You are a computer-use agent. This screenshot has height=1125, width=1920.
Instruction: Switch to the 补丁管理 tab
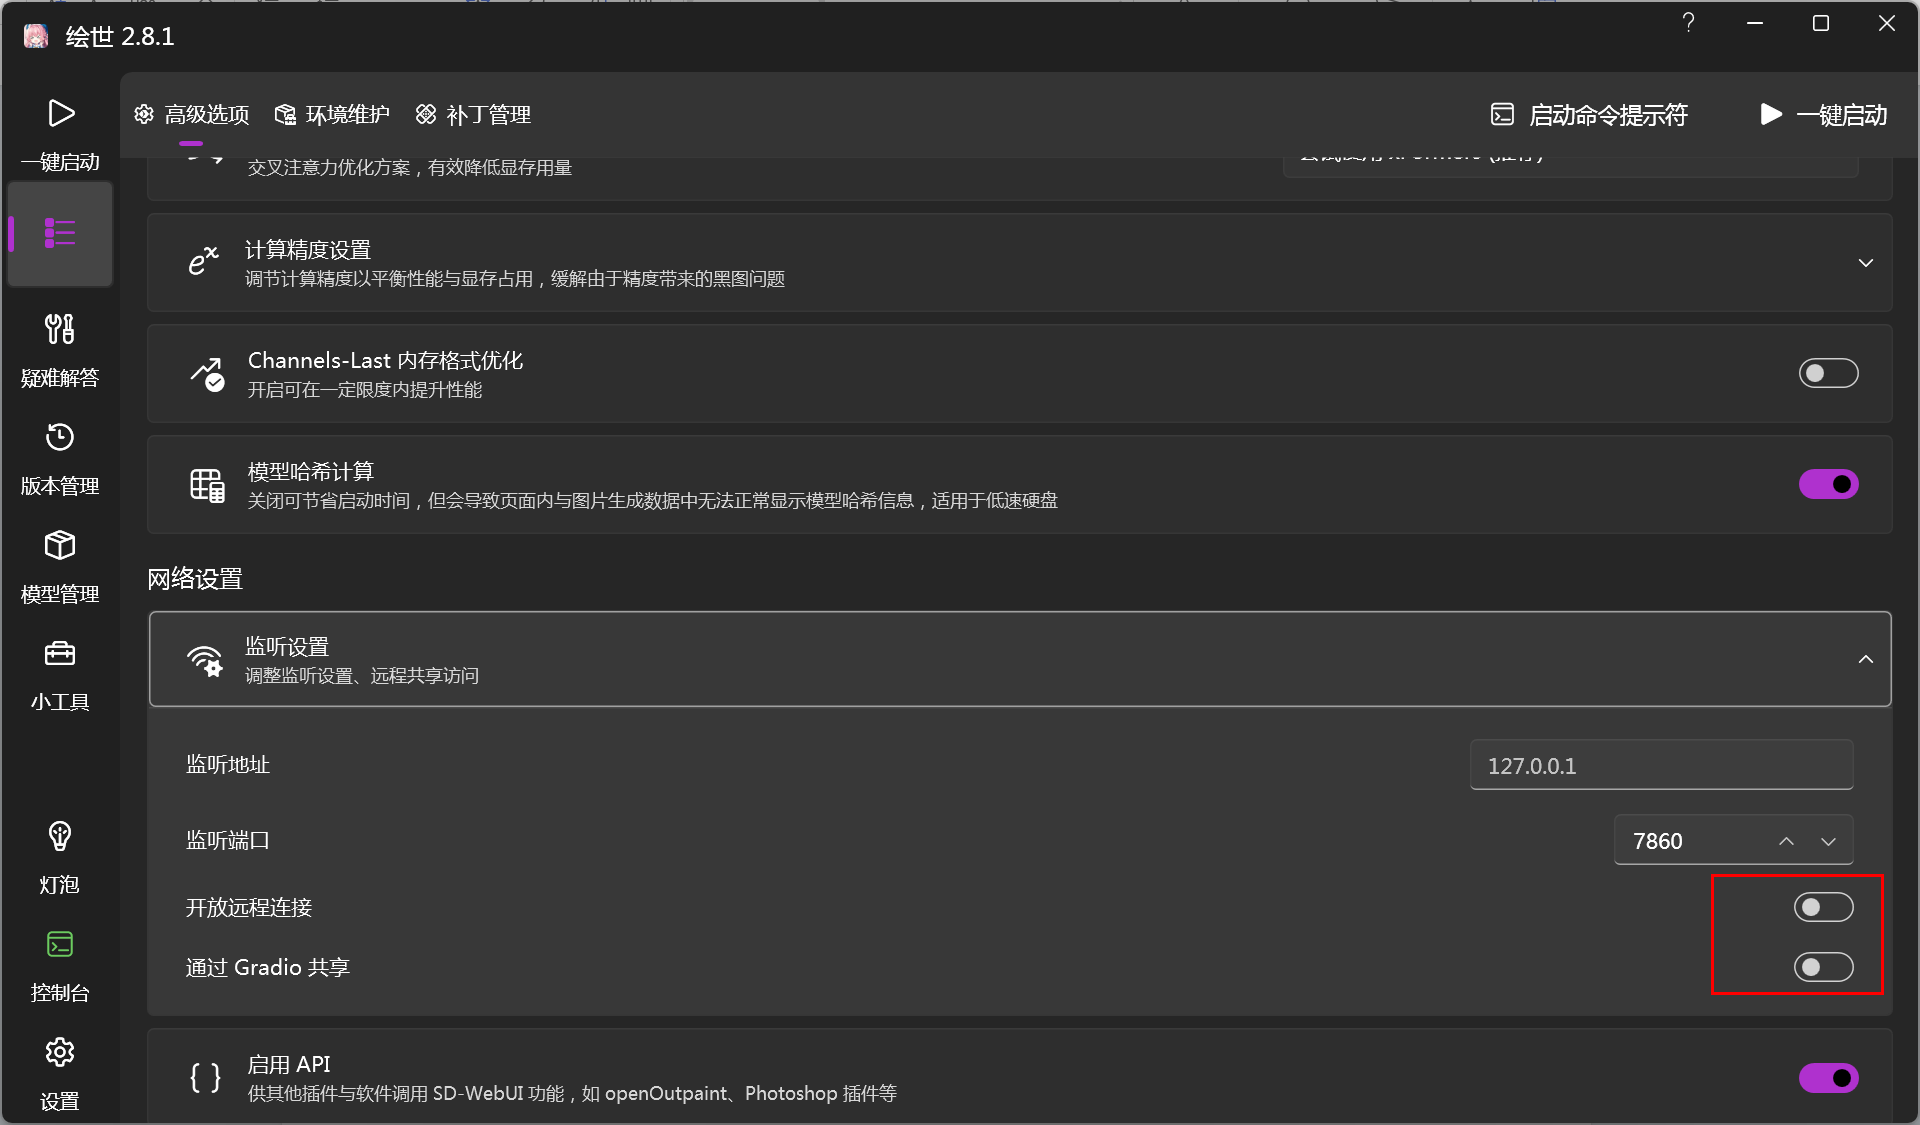[473, 115]
